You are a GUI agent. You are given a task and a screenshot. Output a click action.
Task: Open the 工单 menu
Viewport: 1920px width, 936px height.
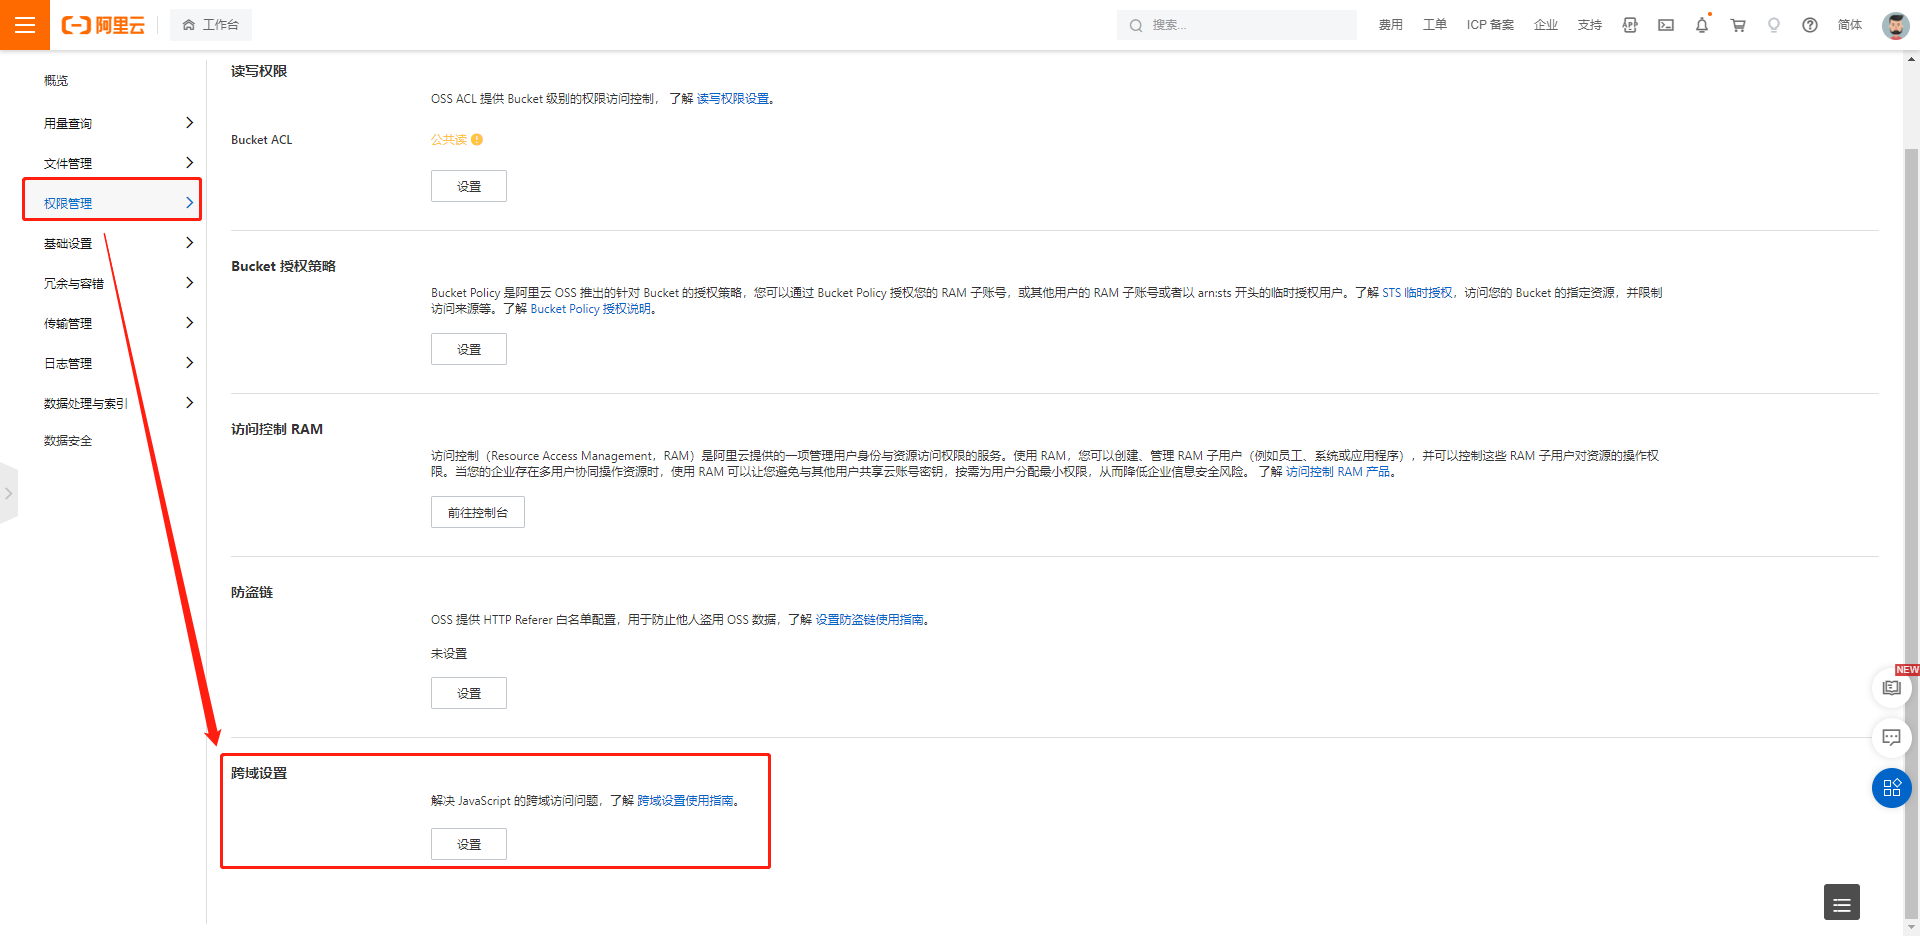click(1434, 25)
